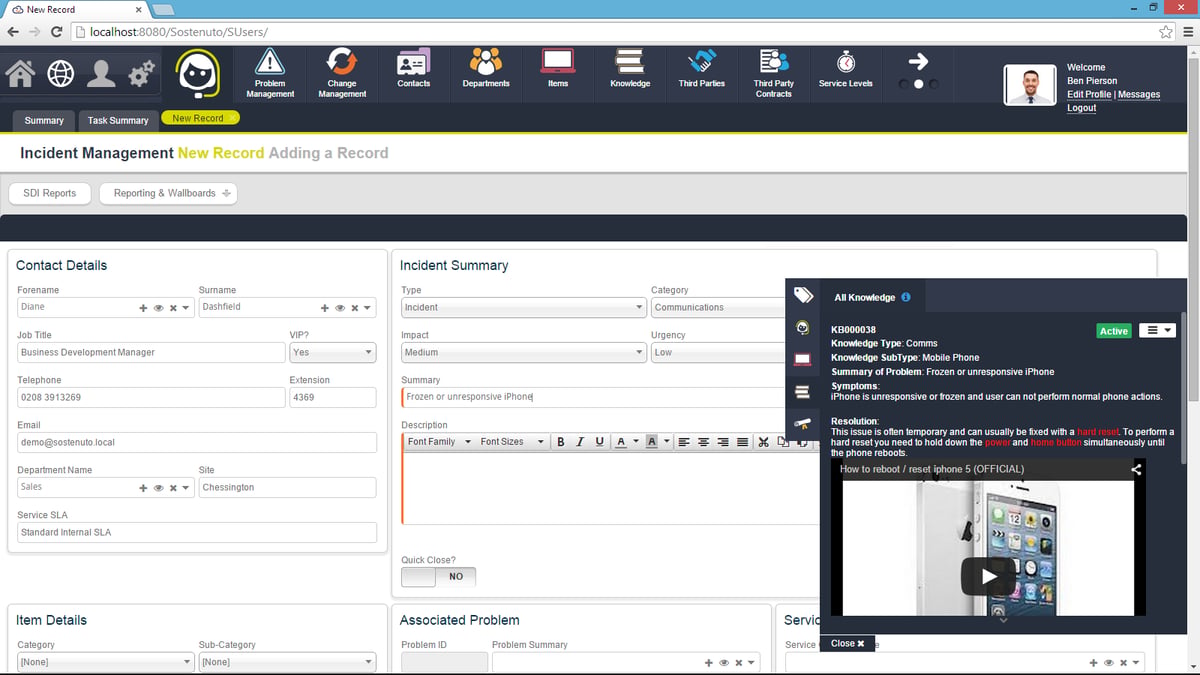Apply italic in Description editor
Image resolution: width=1200 pixels, height=675 pixels.
[x=580, y=442]
